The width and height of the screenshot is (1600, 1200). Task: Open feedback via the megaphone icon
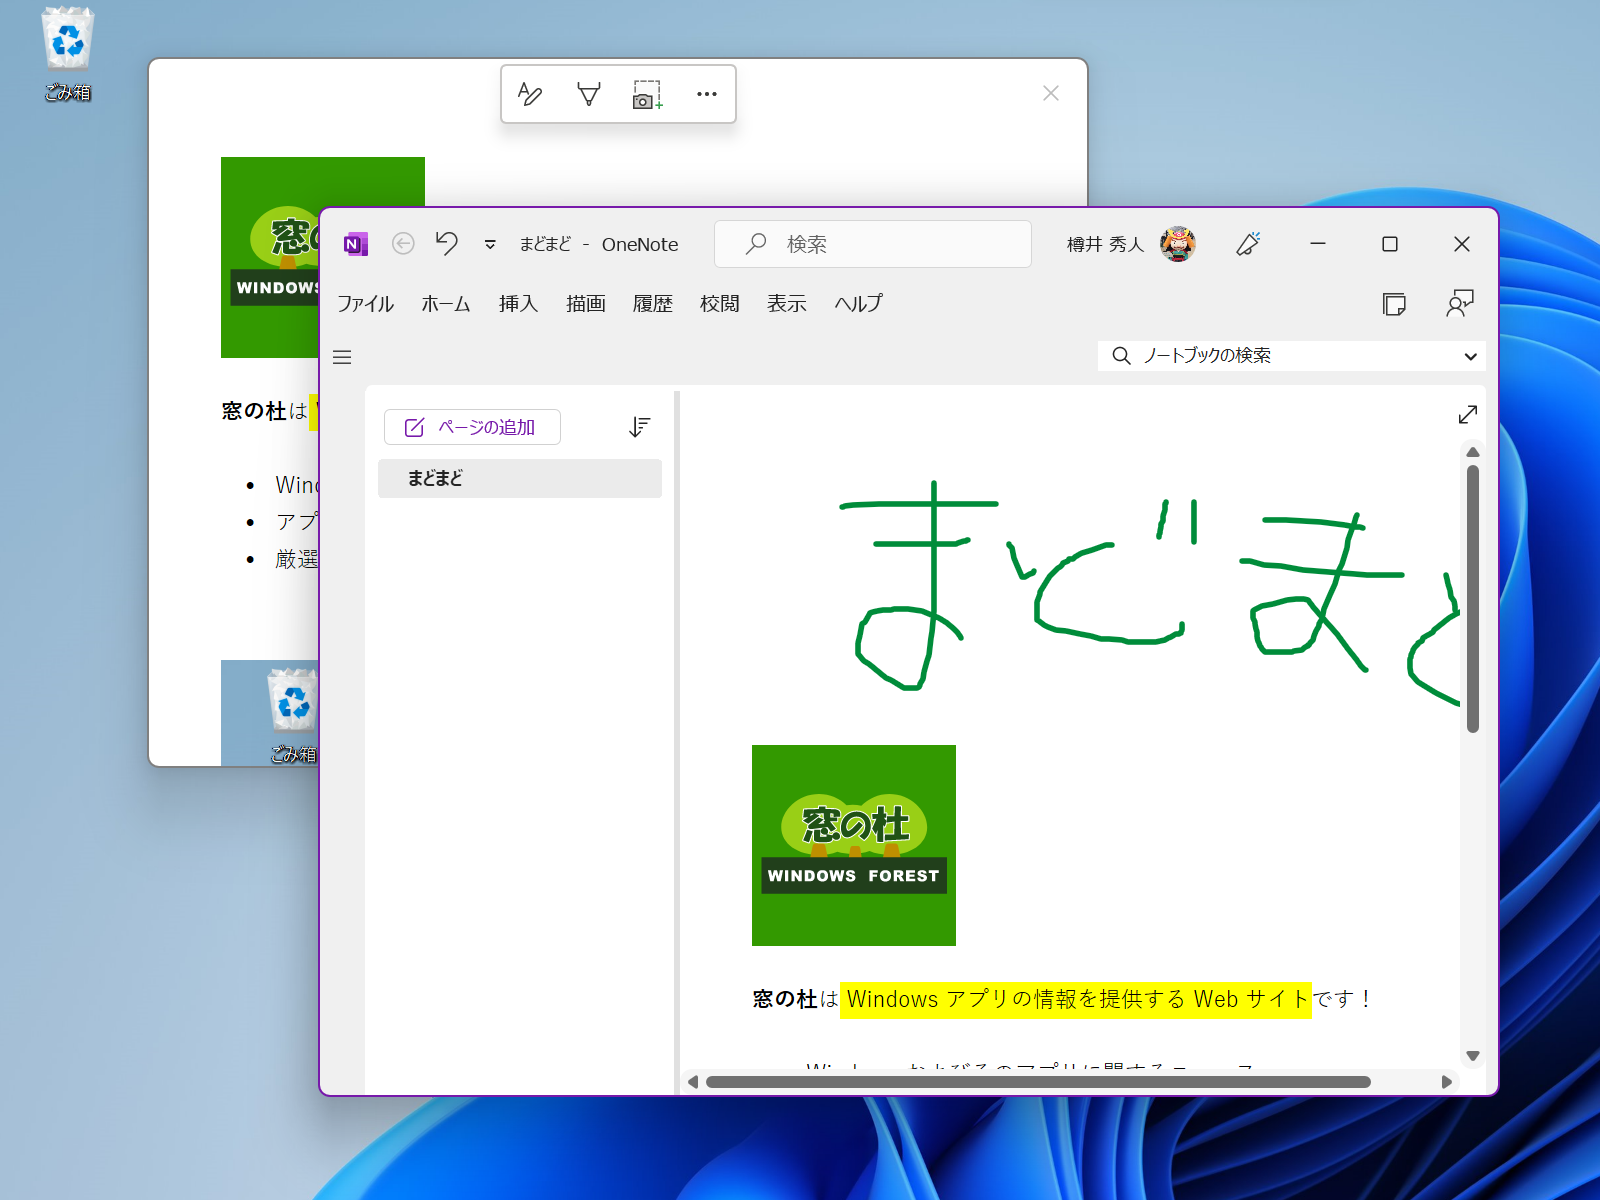click(x=1248, y=243)
